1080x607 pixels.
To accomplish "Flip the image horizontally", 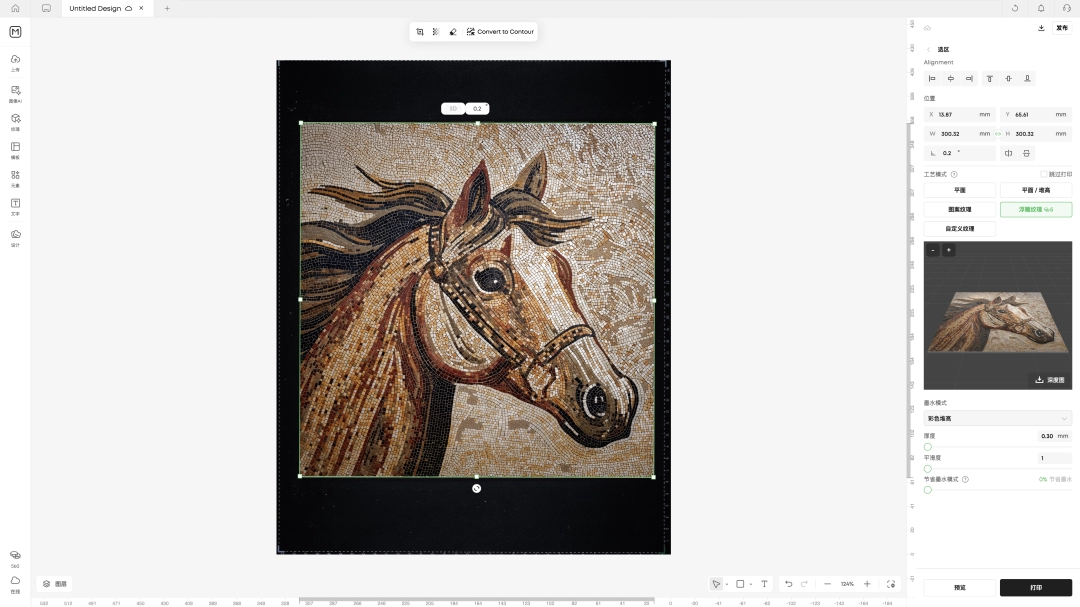I will tap(1008, 153).
